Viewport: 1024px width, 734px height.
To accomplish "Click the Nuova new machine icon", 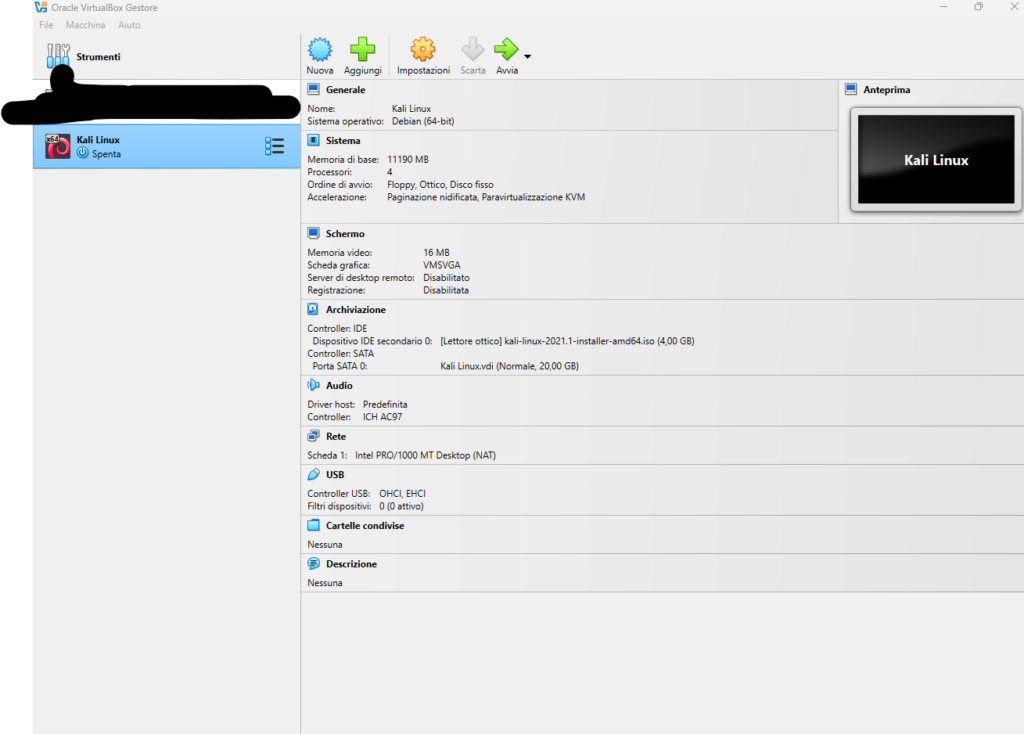I will click(319, 50).
